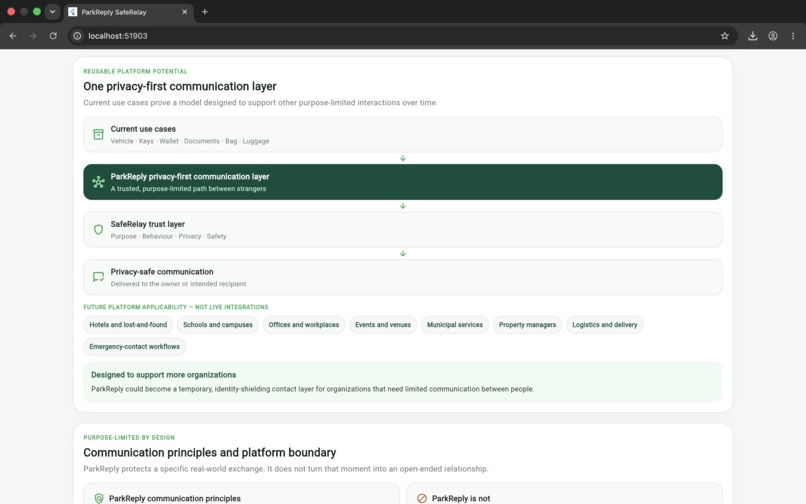806x504 pixels.
Task: Click the site info icon in address bar
Action: pos(77,36)
